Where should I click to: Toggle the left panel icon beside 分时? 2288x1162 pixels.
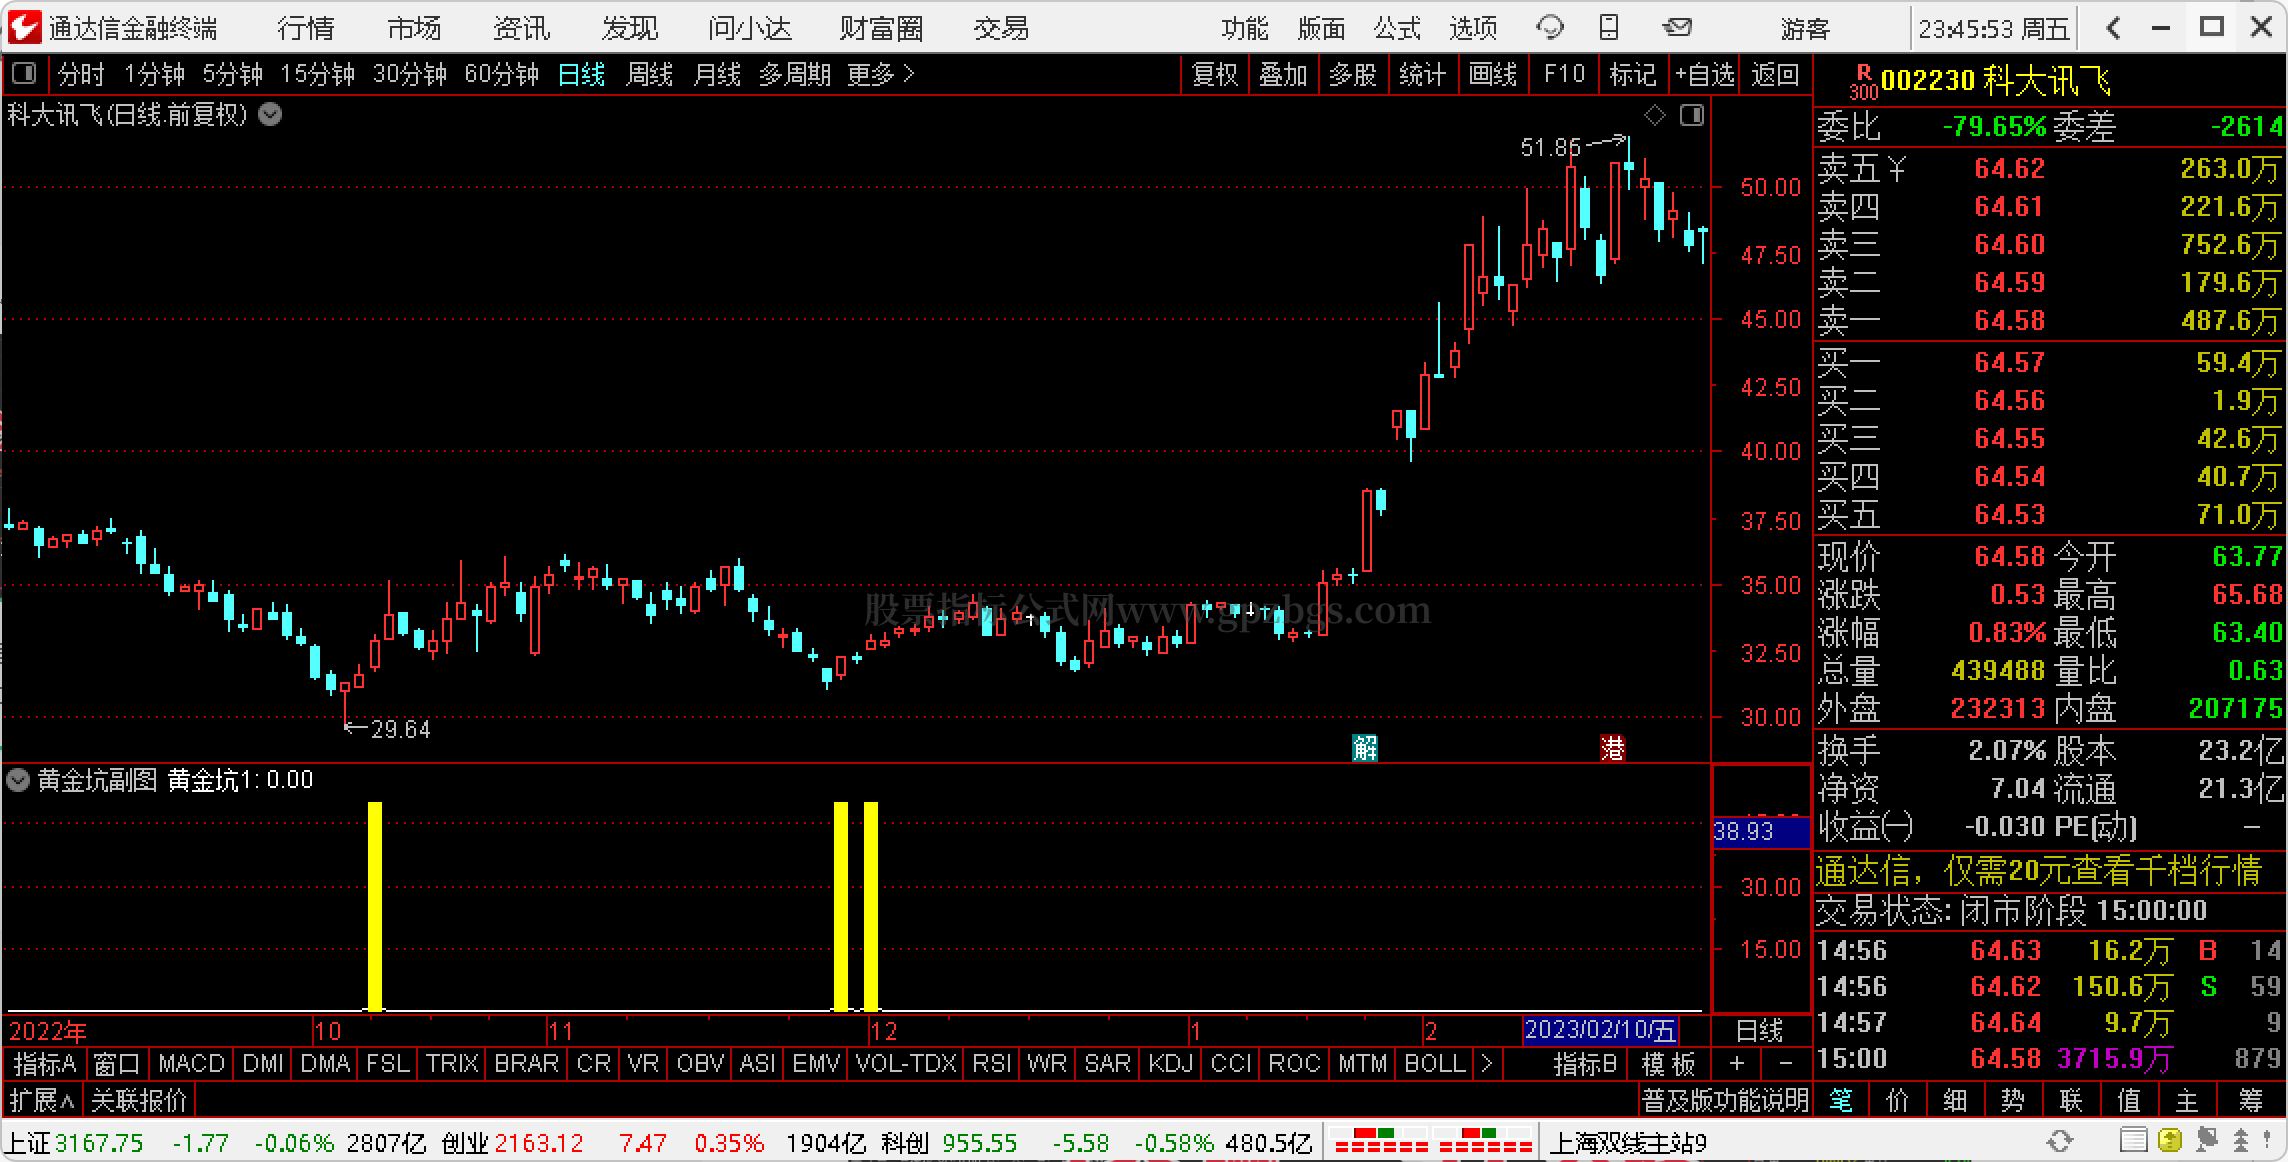pos(24,74)
